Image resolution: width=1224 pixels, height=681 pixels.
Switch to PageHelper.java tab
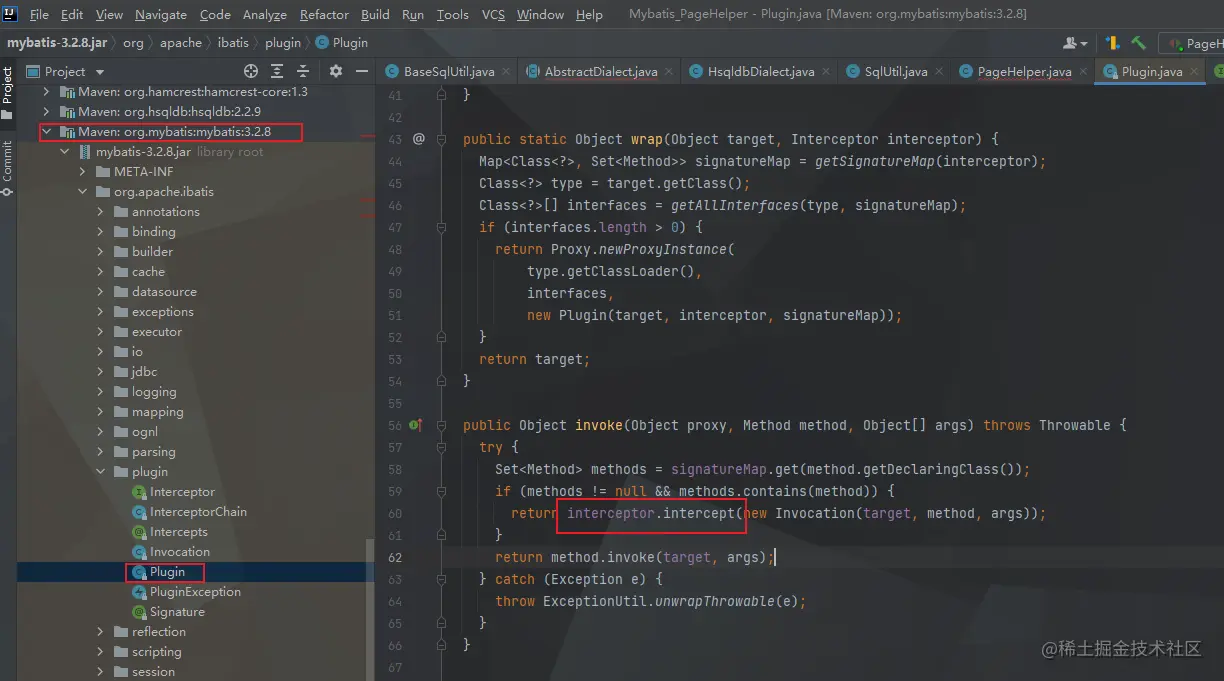pos(1024,72)
